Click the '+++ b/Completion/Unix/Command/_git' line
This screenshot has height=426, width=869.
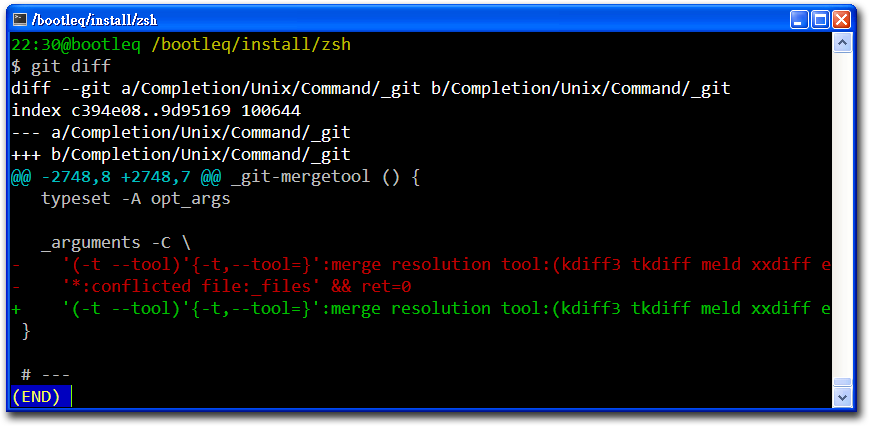[181, 155]
